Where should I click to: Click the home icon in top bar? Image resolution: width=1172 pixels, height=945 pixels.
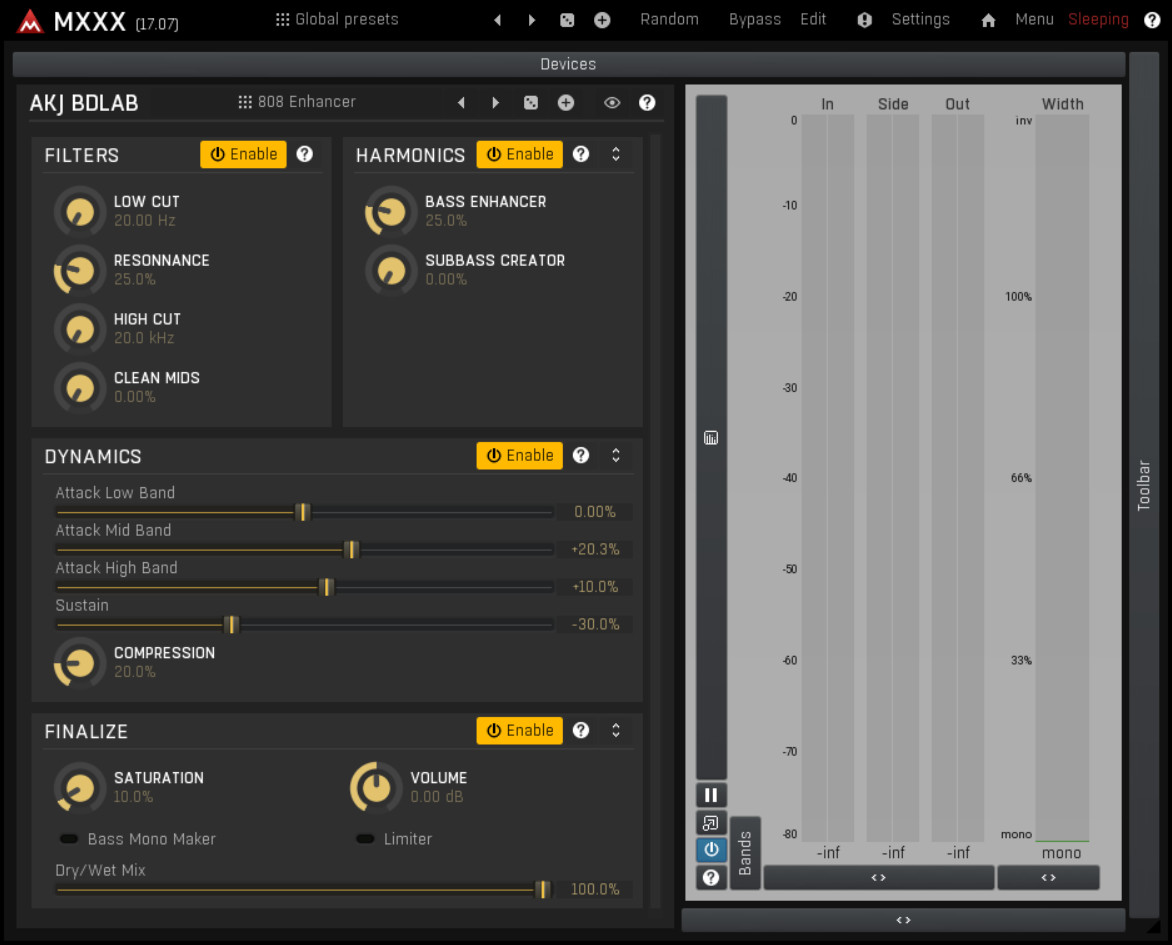(988, 20)
